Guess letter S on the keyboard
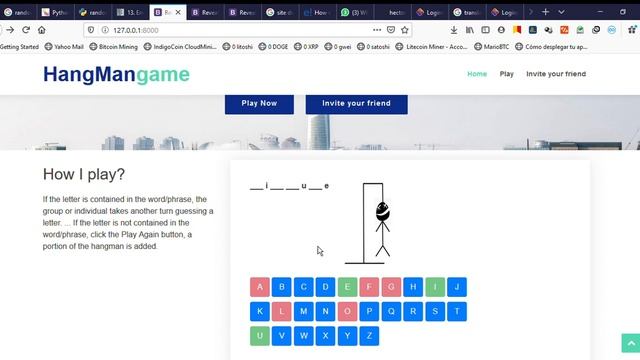Screen dimensions: 640x360 coord(435,311)
